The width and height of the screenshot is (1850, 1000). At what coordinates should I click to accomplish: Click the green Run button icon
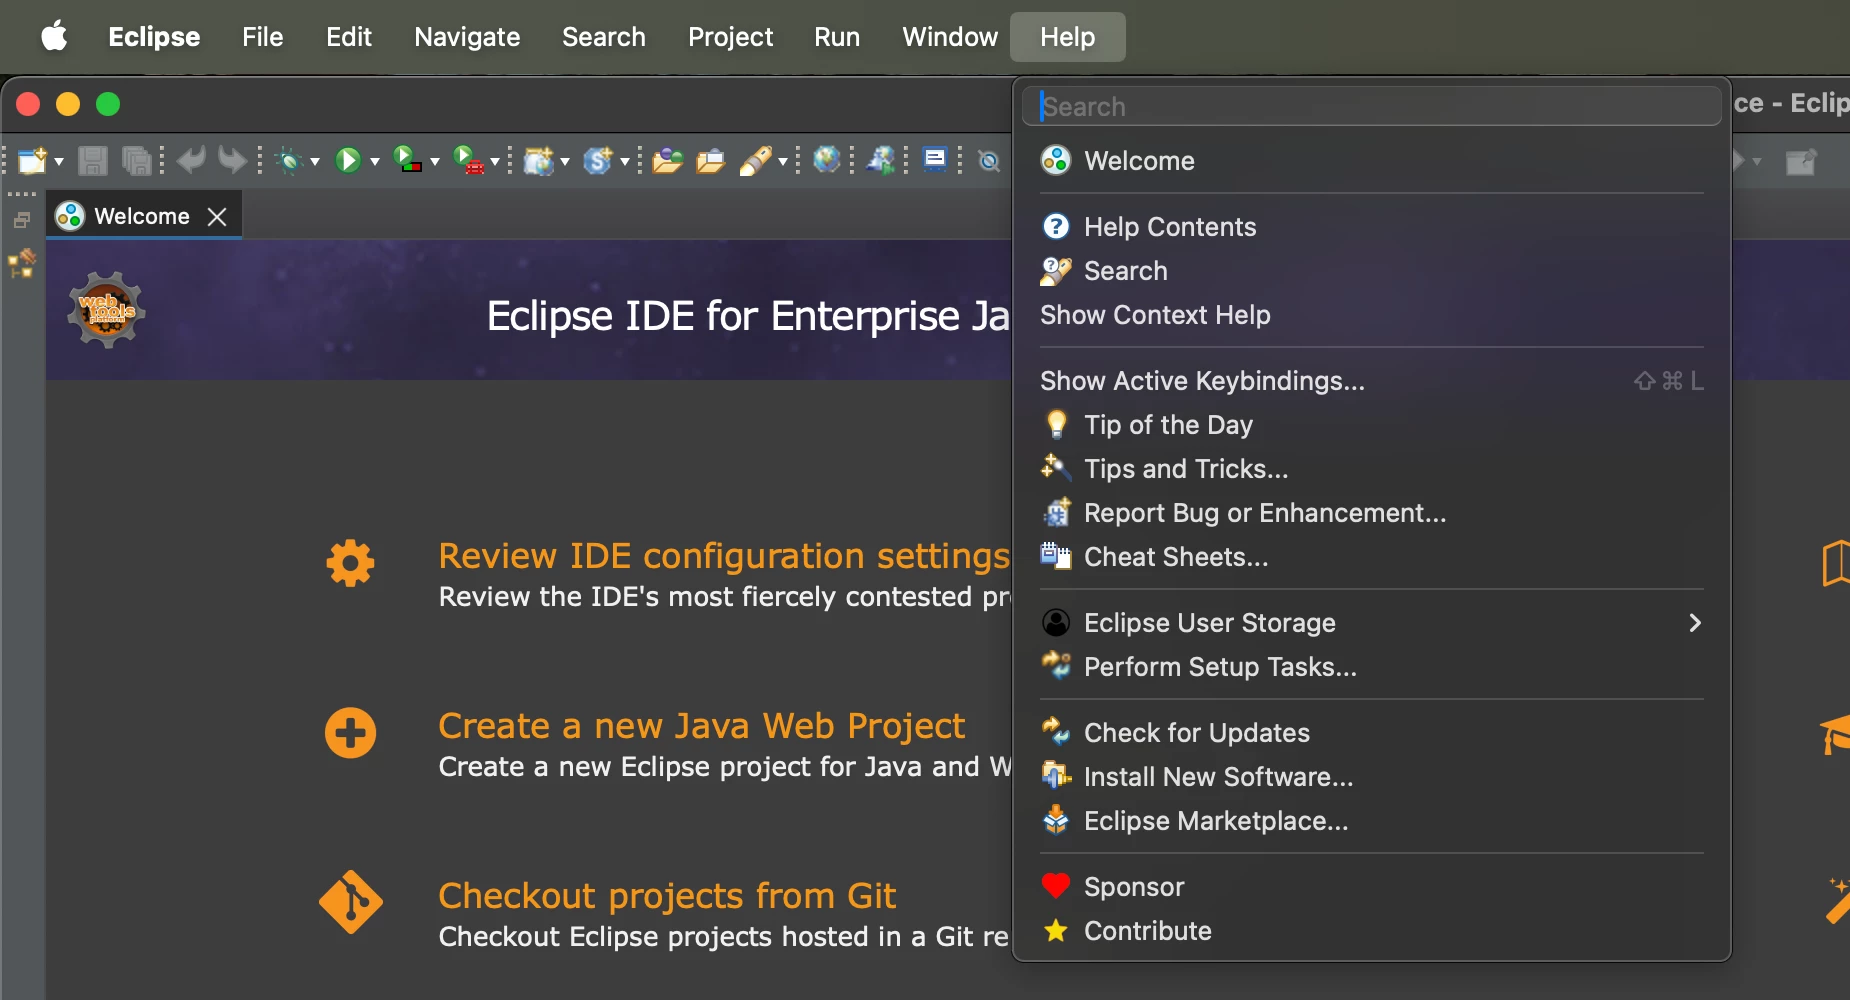coord(348,160)
